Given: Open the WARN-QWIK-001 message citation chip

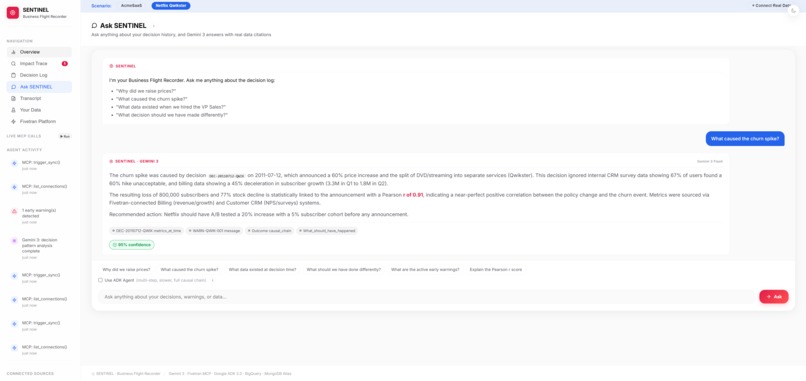Looking at the screenshot, I should coord(214,231).
